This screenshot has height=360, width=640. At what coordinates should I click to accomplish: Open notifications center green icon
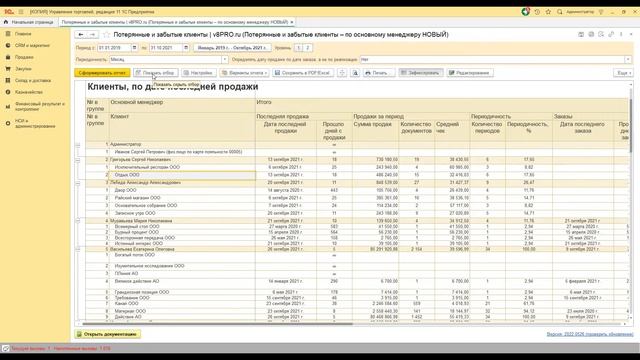click(526, 12)
